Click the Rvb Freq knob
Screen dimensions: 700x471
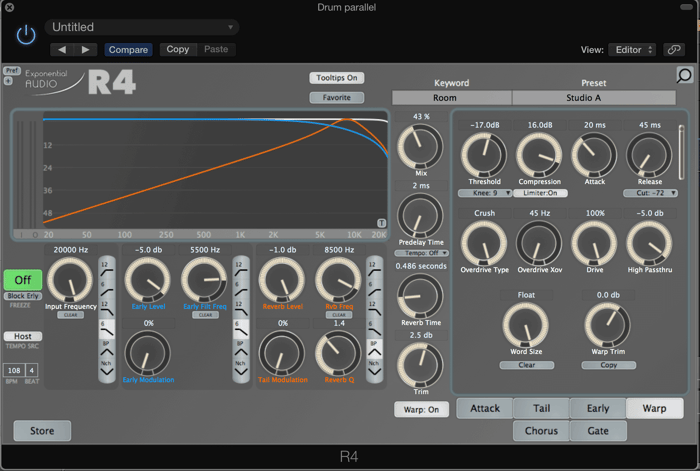(x=338, y=280)
